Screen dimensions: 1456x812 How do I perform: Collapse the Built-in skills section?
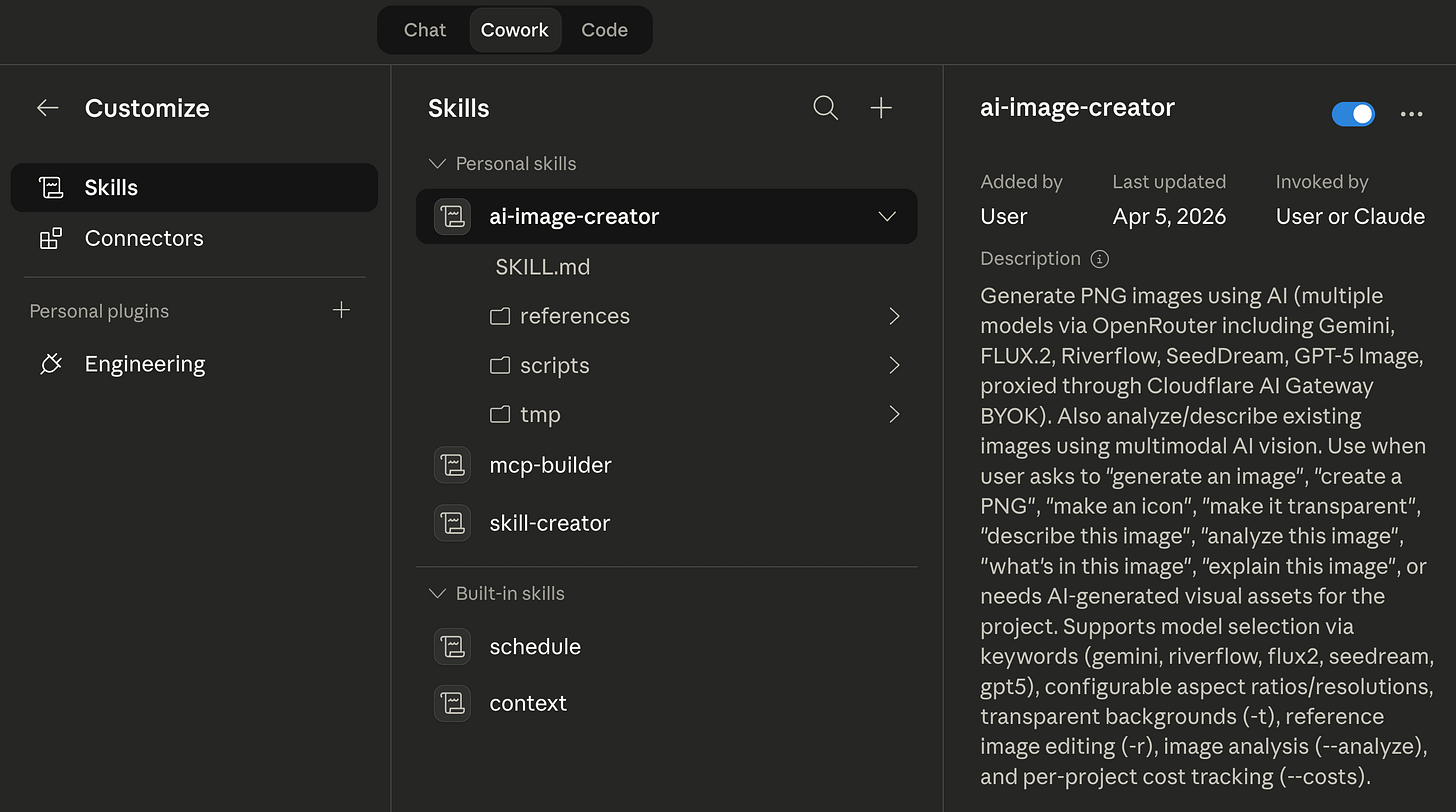436,593
